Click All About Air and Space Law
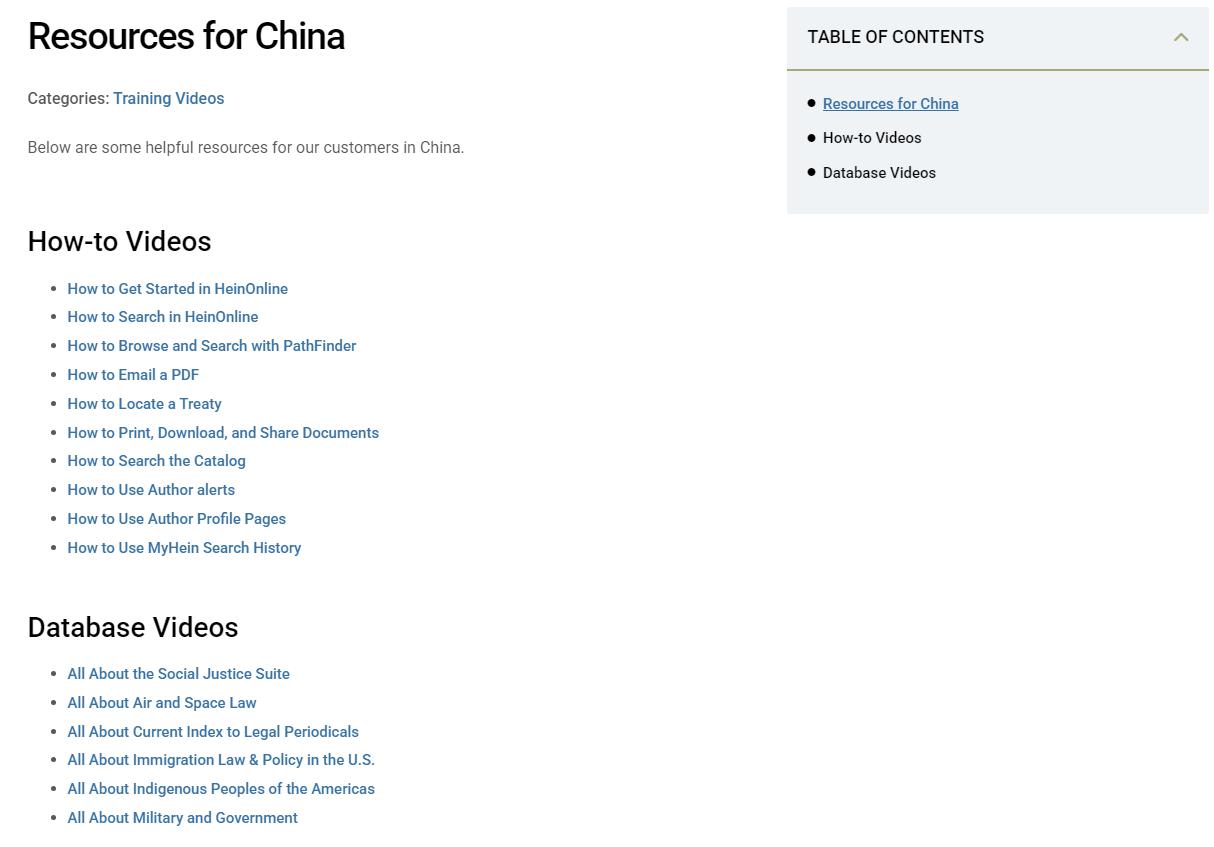This screenshot has width=1214, height=847. click(x=162, y=703)
